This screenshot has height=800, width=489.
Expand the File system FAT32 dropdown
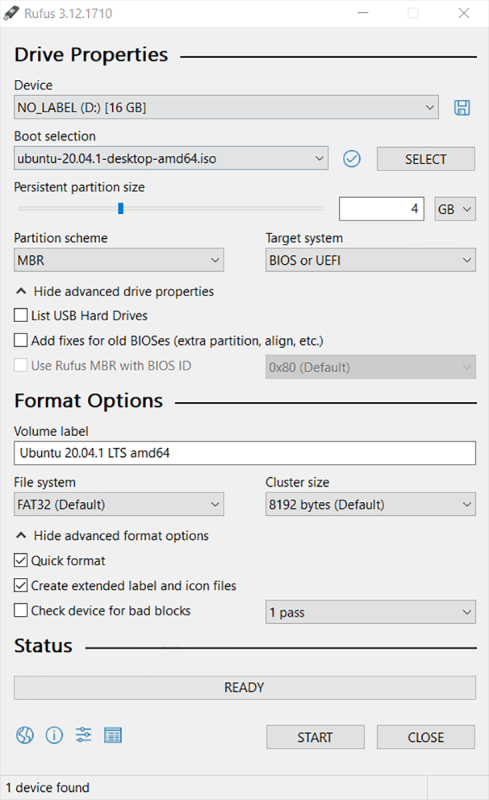(x=119, y=505)
